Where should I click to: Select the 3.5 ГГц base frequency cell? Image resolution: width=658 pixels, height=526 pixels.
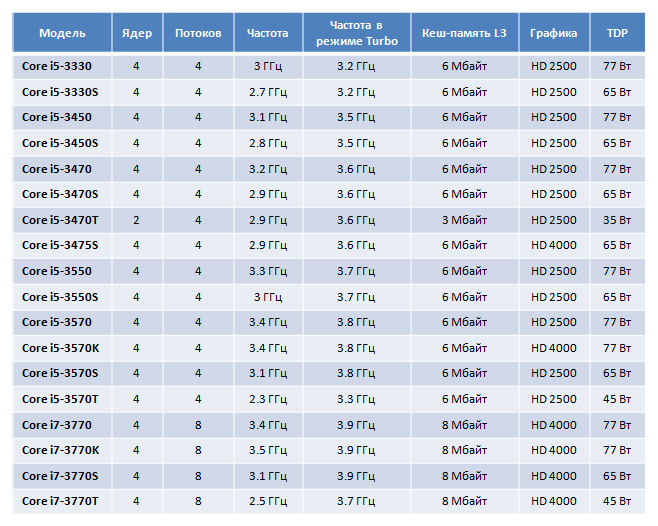pos(268,450)
